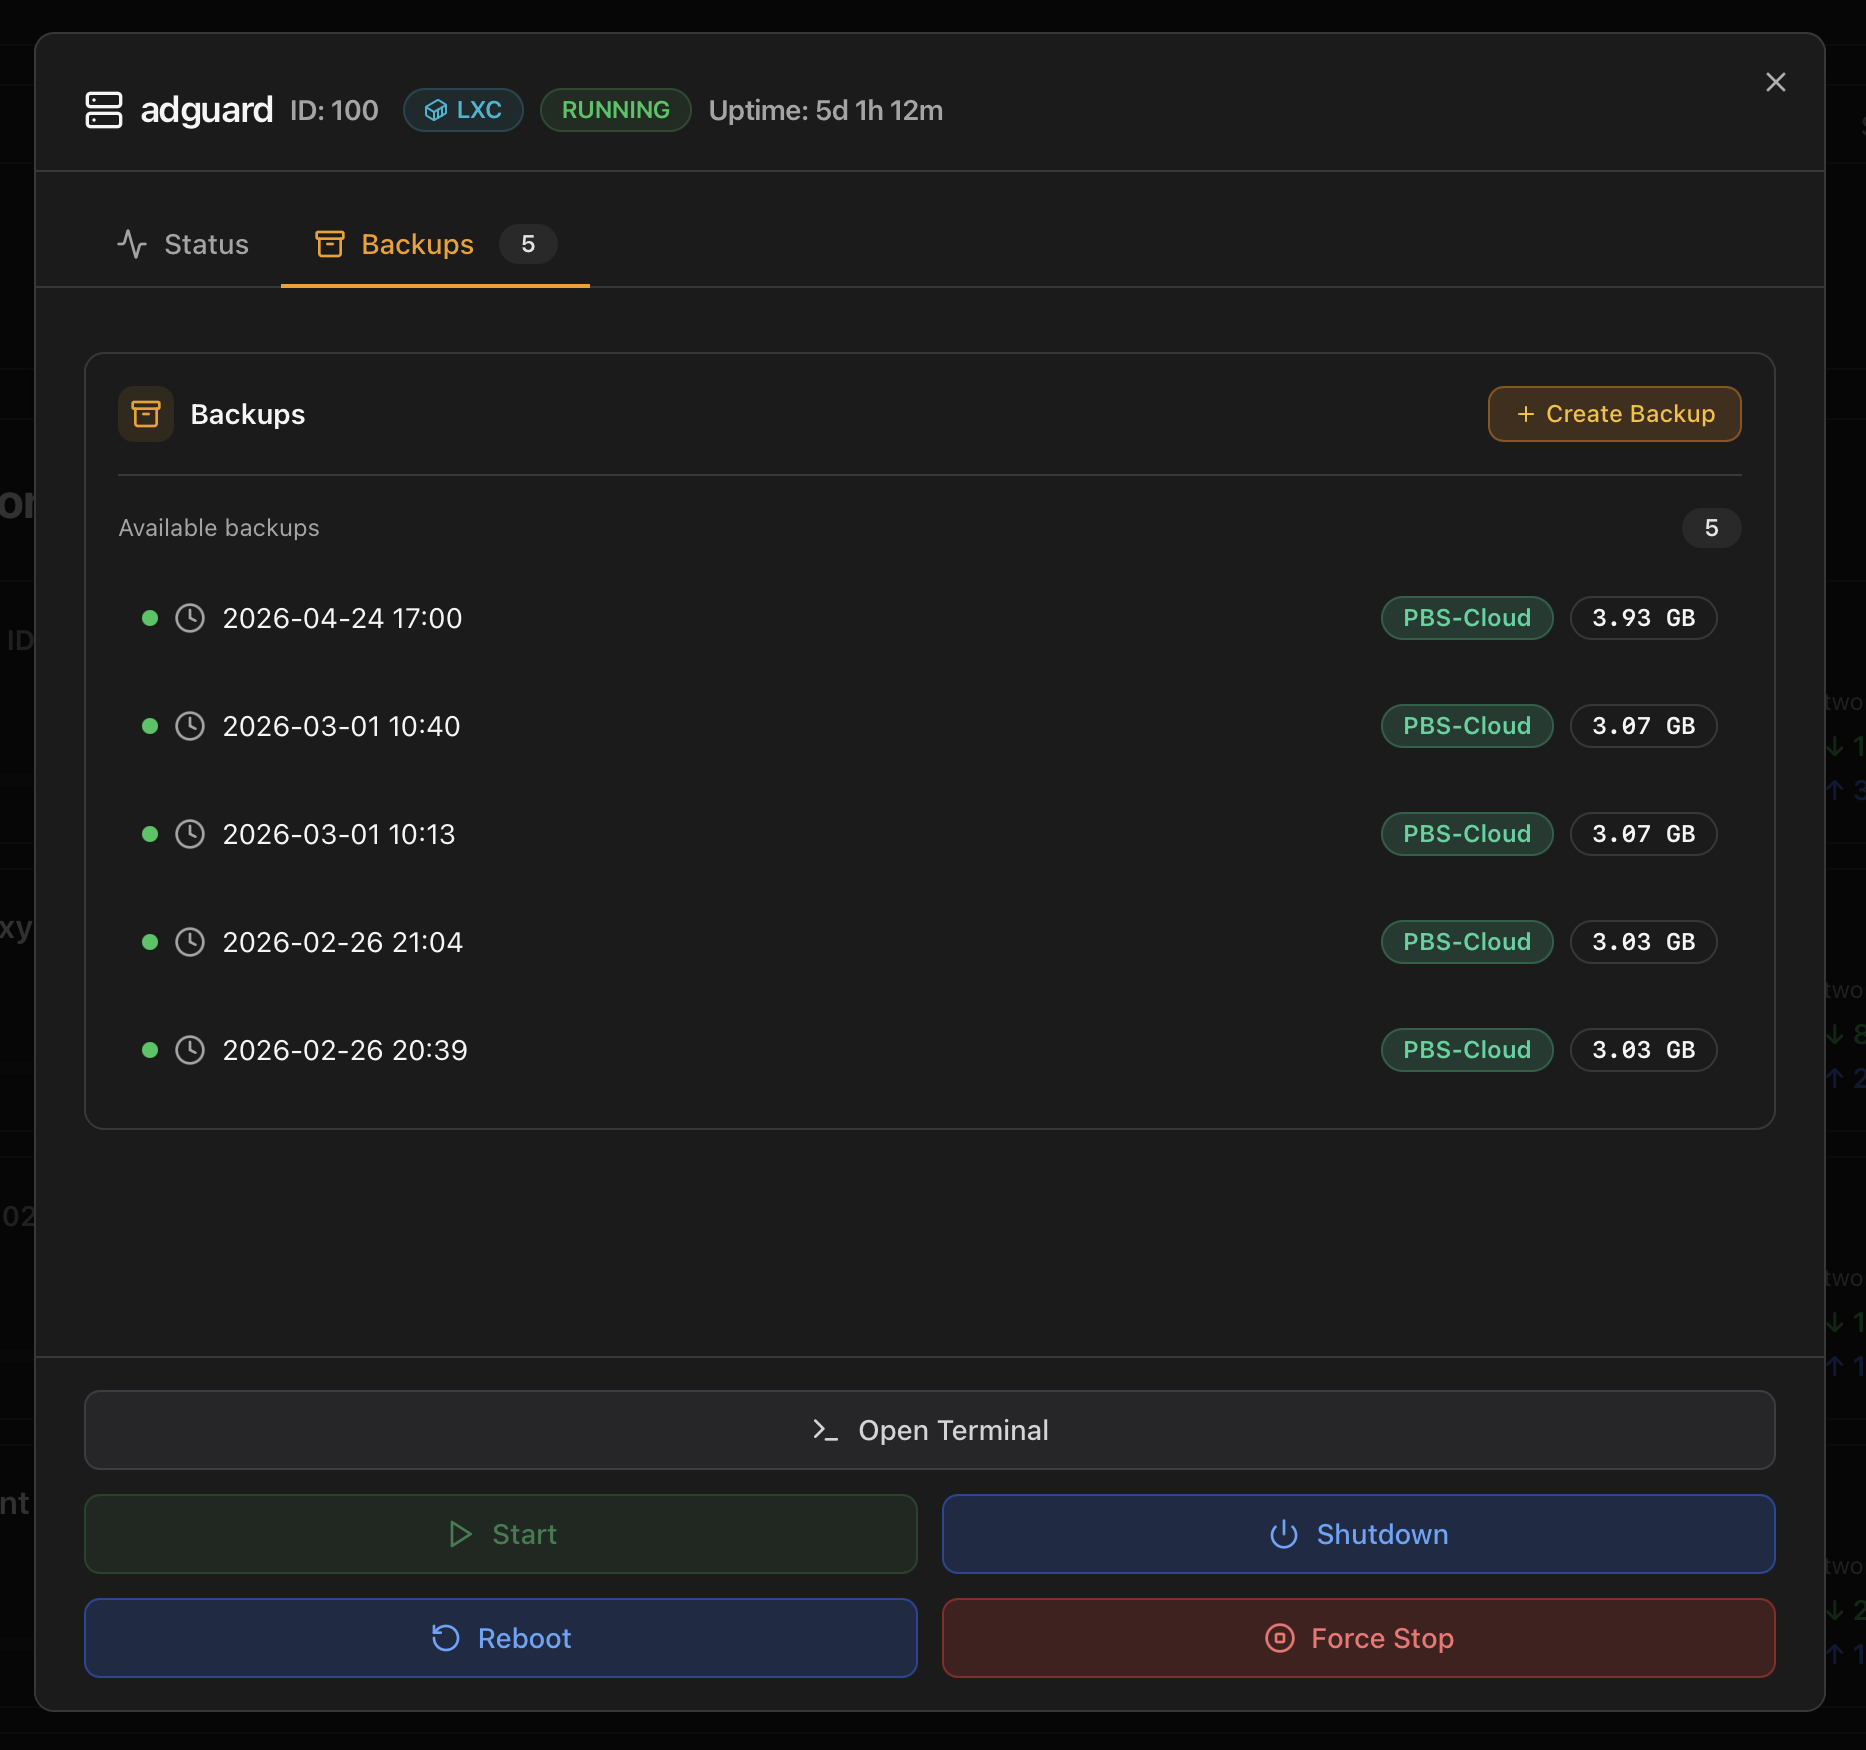Click the LXC container type badge
1866x1750 pixels.
click(x=463, y=110)
